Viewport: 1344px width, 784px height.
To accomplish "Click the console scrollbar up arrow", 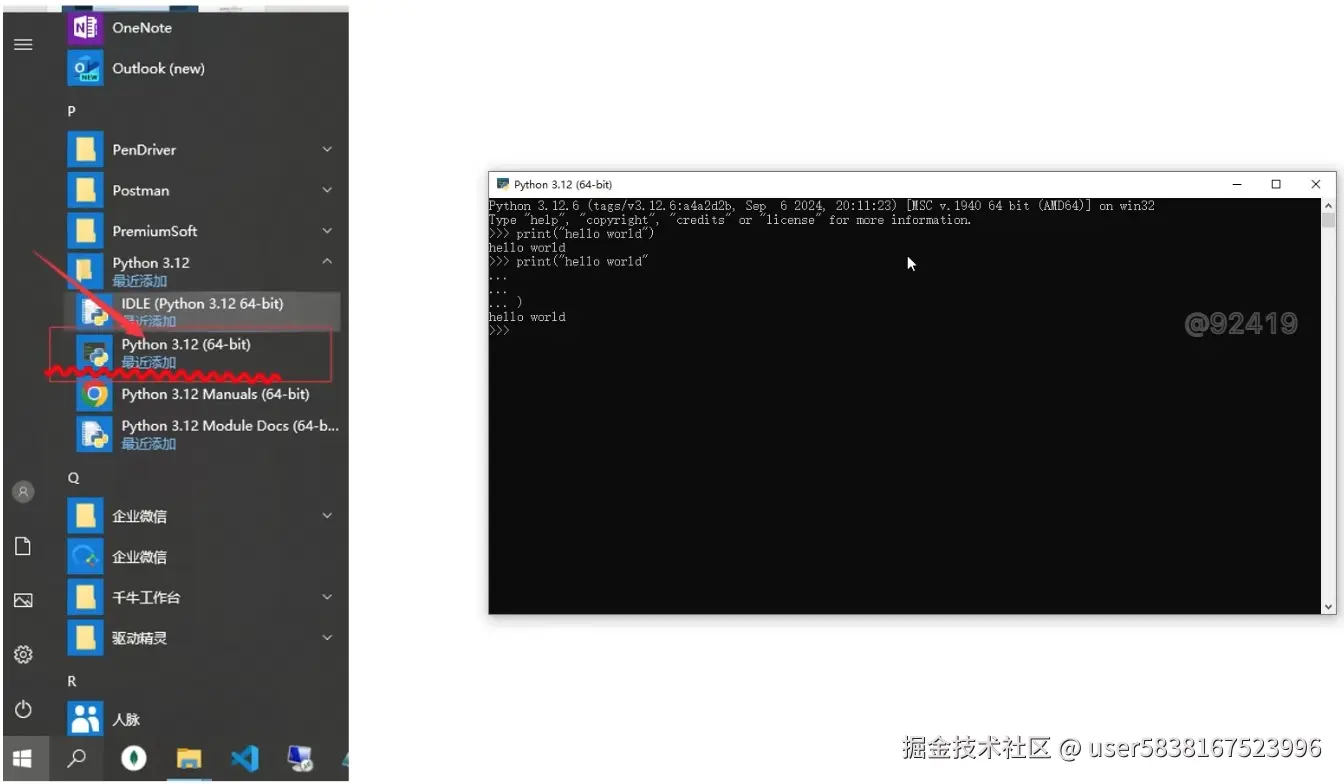I will (1328, 205).
